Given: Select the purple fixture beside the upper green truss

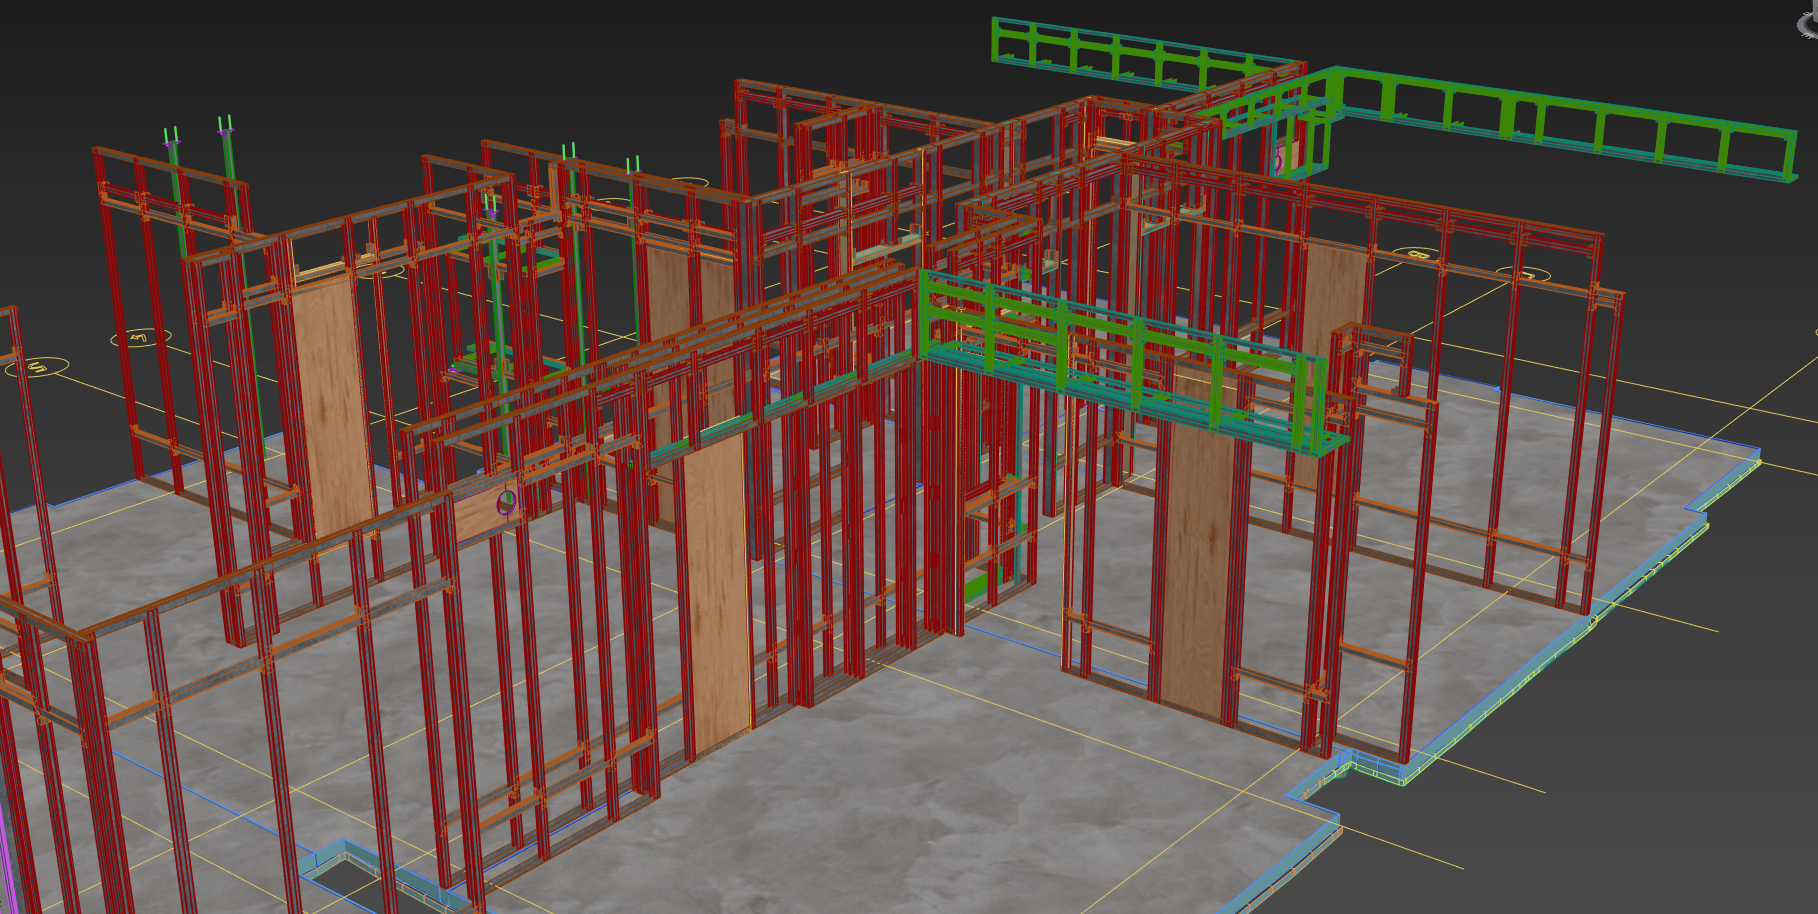Looking at the screenshot, I should pos(1278,160).
